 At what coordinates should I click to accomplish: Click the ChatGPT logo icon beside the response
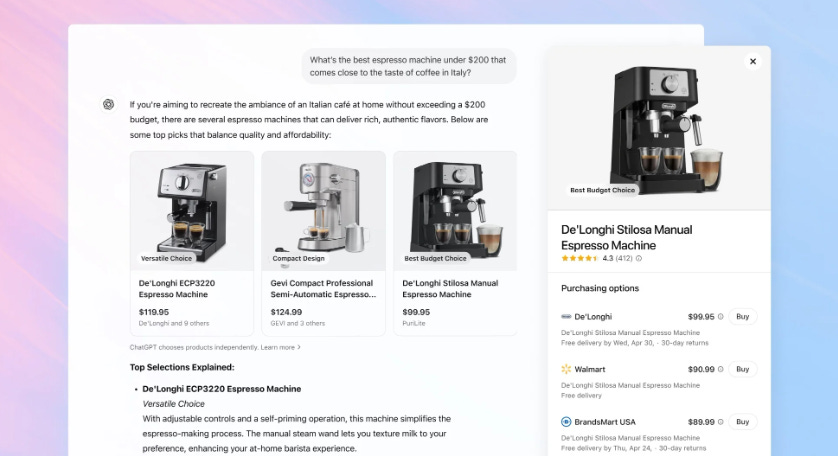coord(108,104)
